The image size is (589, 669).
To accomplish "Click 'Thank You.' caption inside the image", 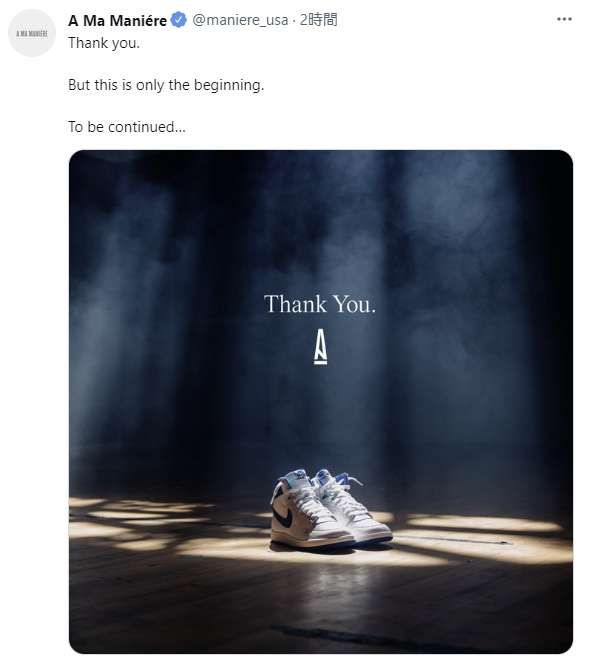I will coord(320,304).
